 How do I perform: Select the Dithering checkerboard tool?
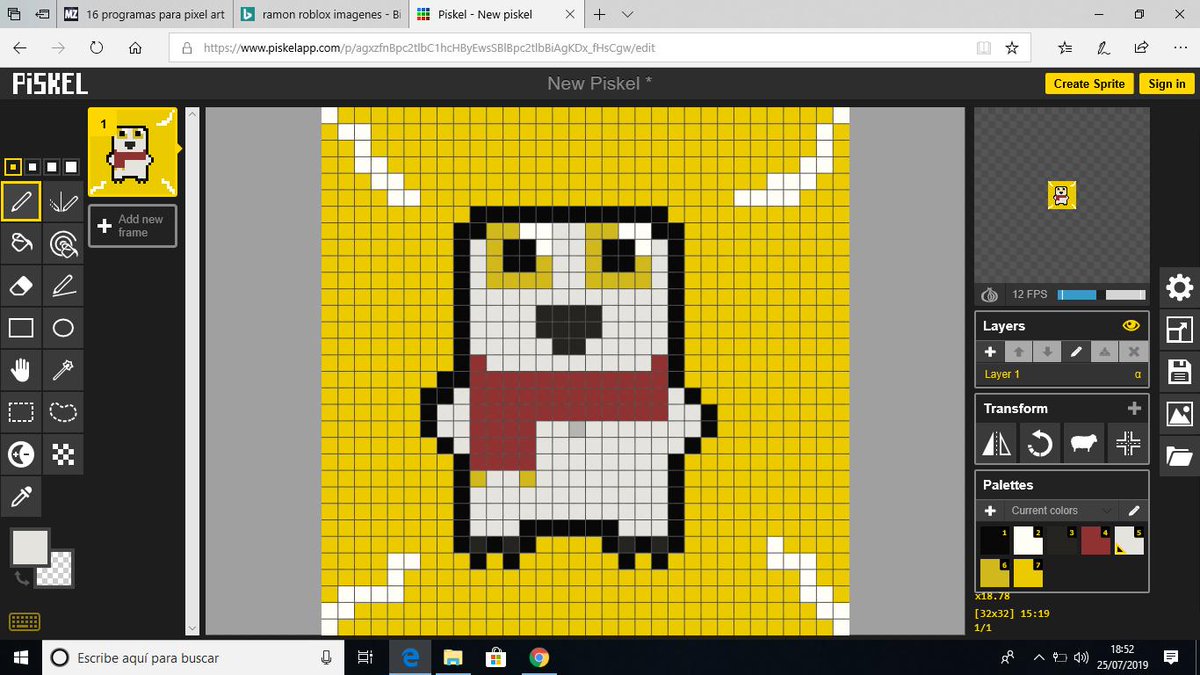pyautogui.click(x=63, y=455)
